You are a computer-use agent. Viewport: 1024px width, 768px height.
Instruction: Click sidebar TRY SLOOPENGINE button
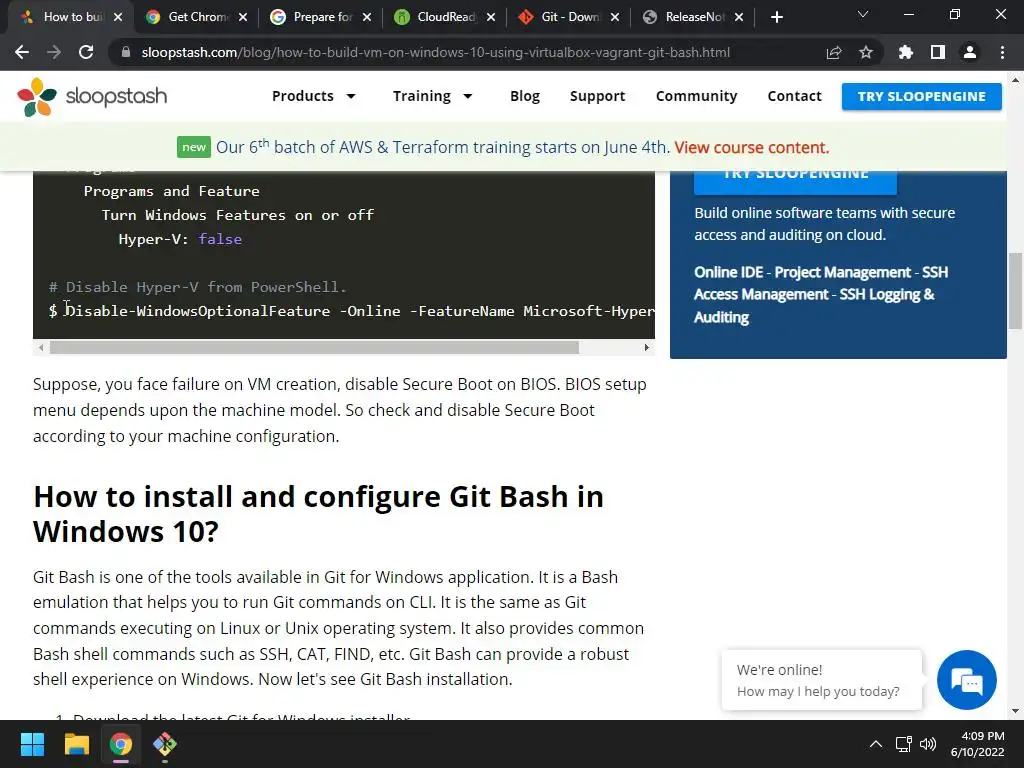tap(795, 181)
